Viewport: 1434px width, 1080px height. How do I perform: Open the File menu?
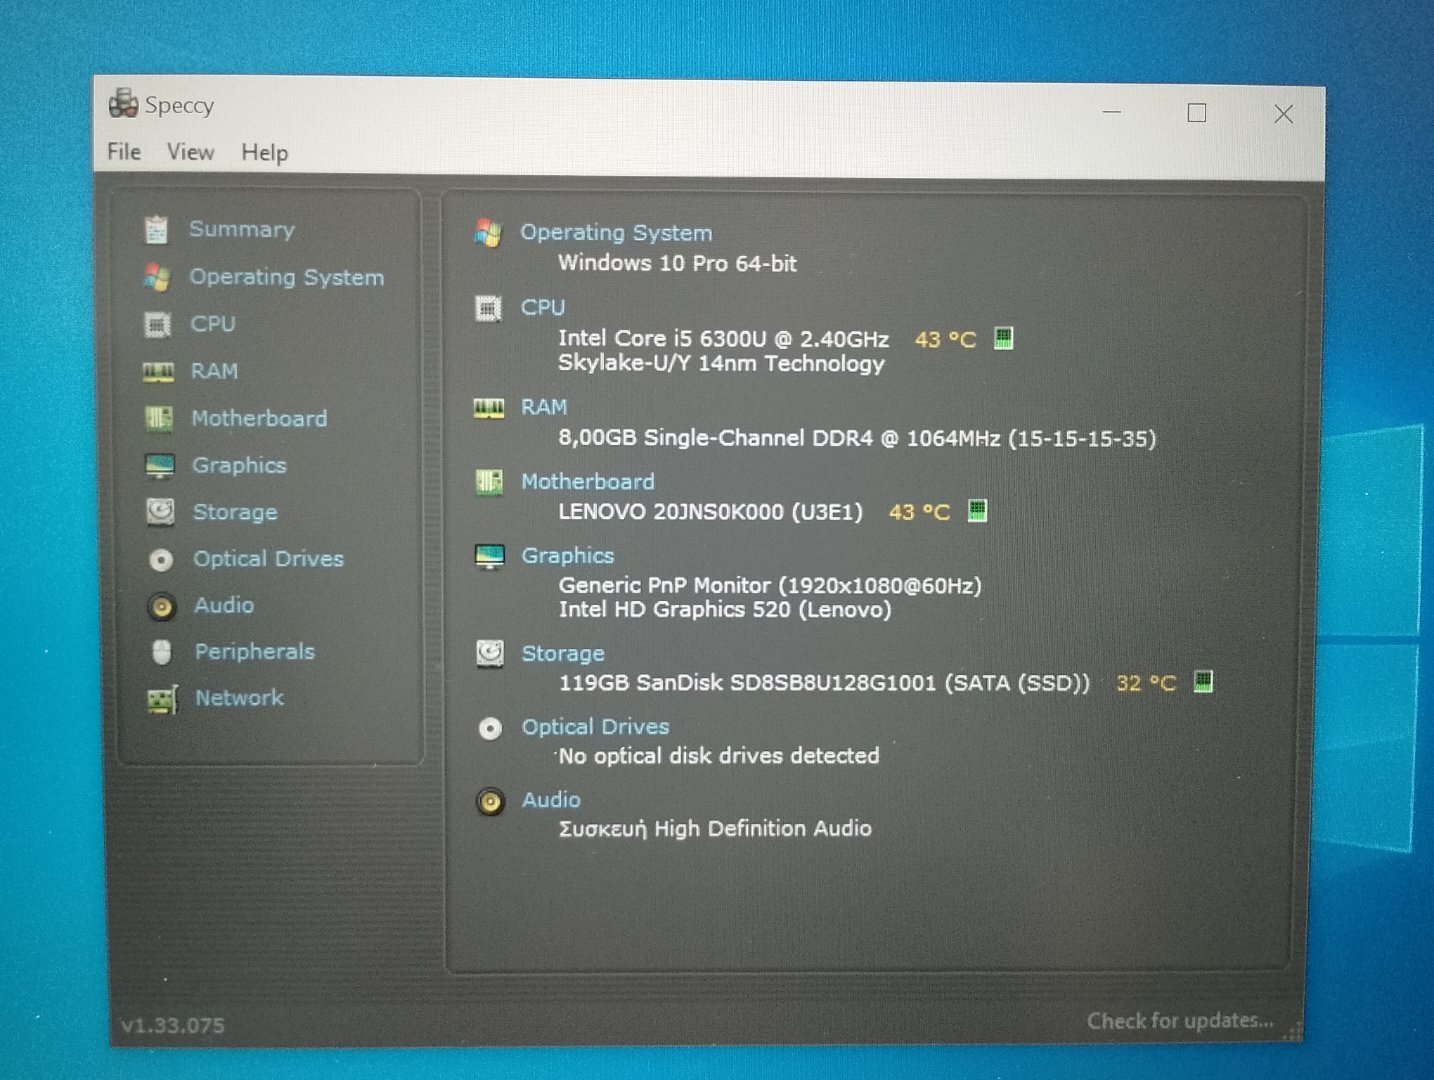click(124, 151)
